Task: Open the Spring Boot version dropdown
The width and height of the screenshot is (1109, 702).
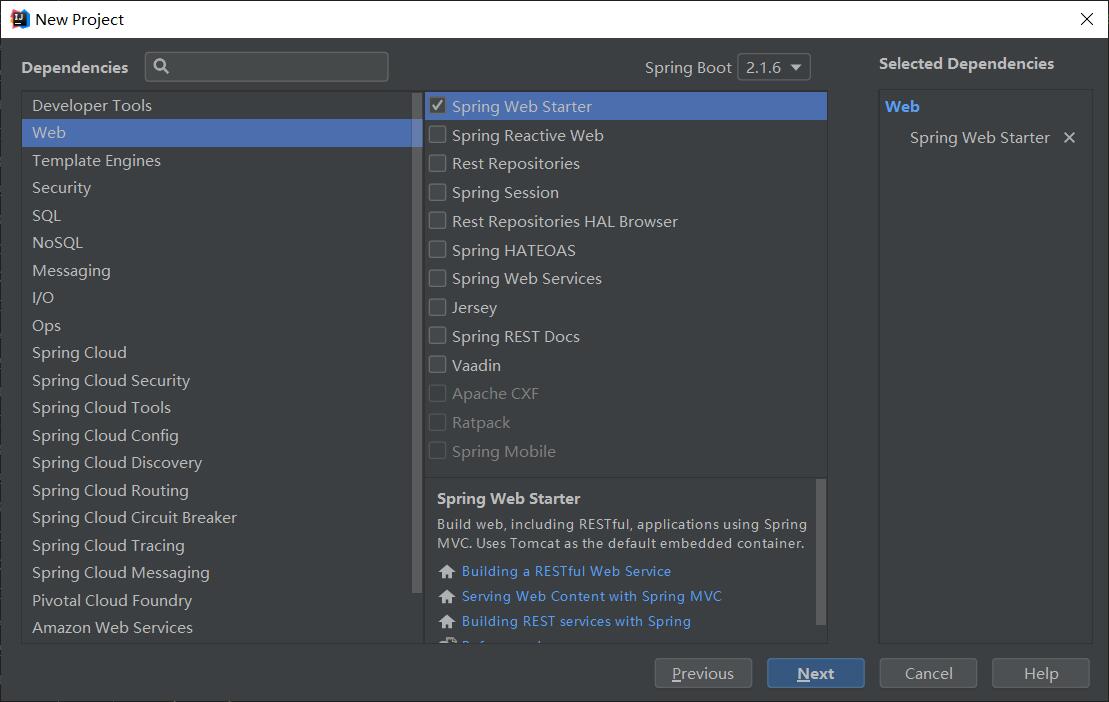Action: [x=774, y=67]
